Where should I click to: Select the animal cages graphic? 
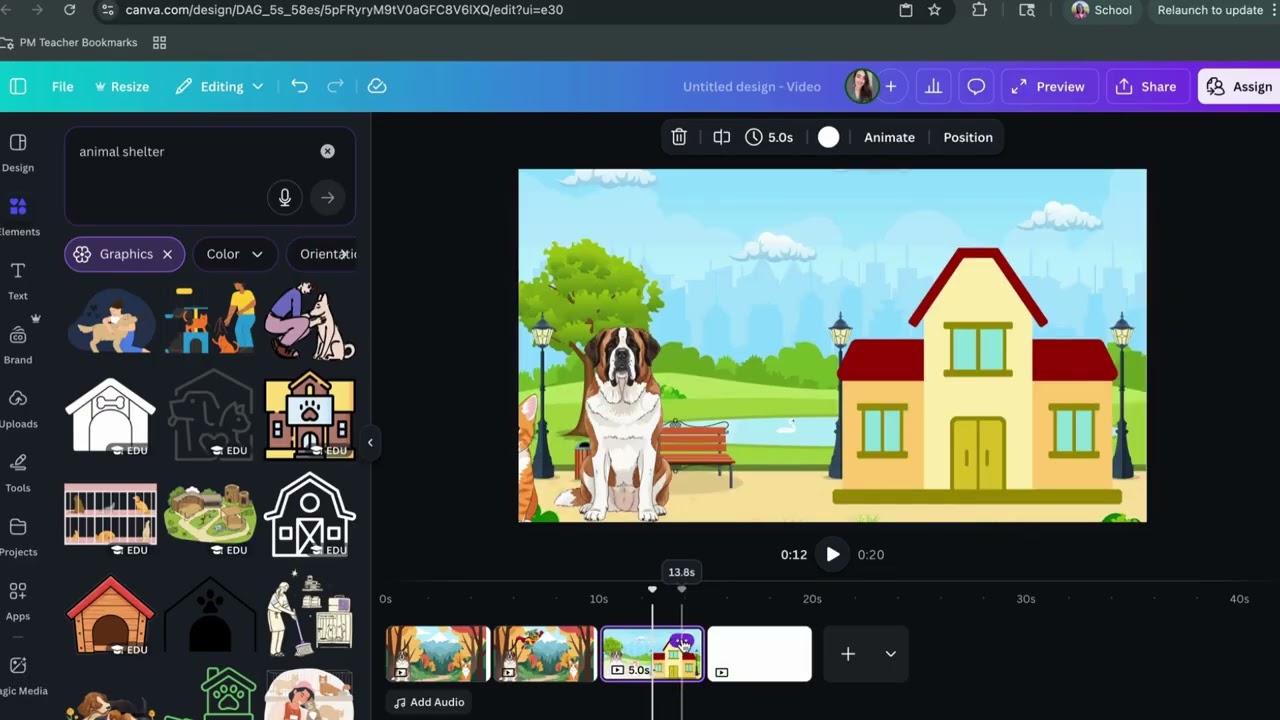coord(110,514)
